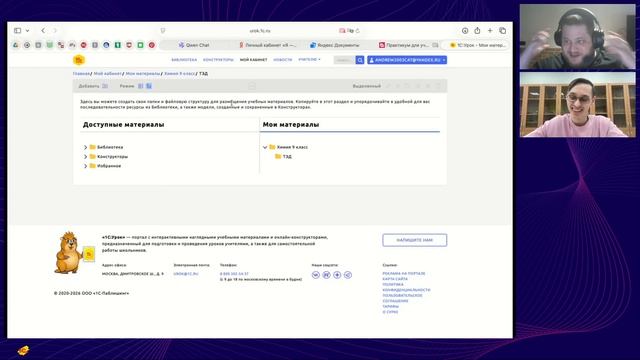This screenshot has width=640, height=360.
Task: Collapse the Химия 9 класс folder
Action: coord(265,147)
